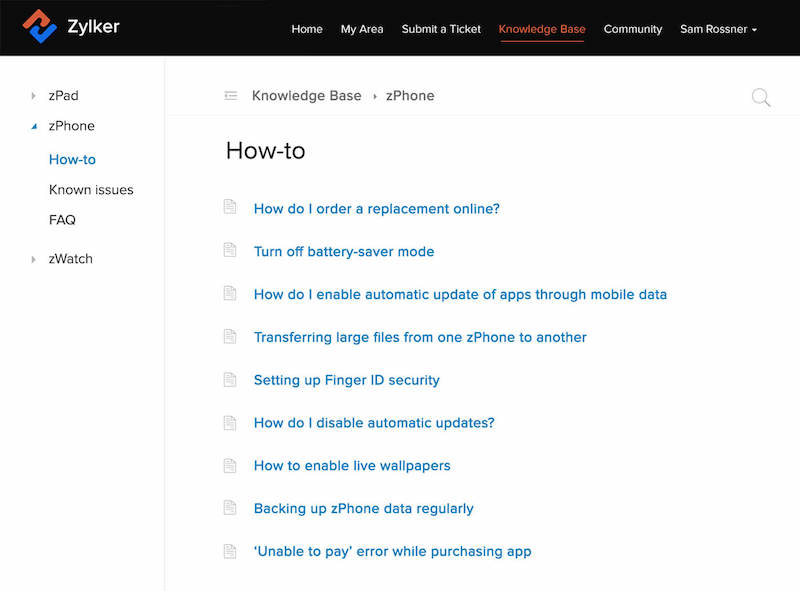The height and width of the screenshot is (591, 800).
Task: Click the document icon beside 'Turn off battery-saver mode'
Action: click(232, 251)
